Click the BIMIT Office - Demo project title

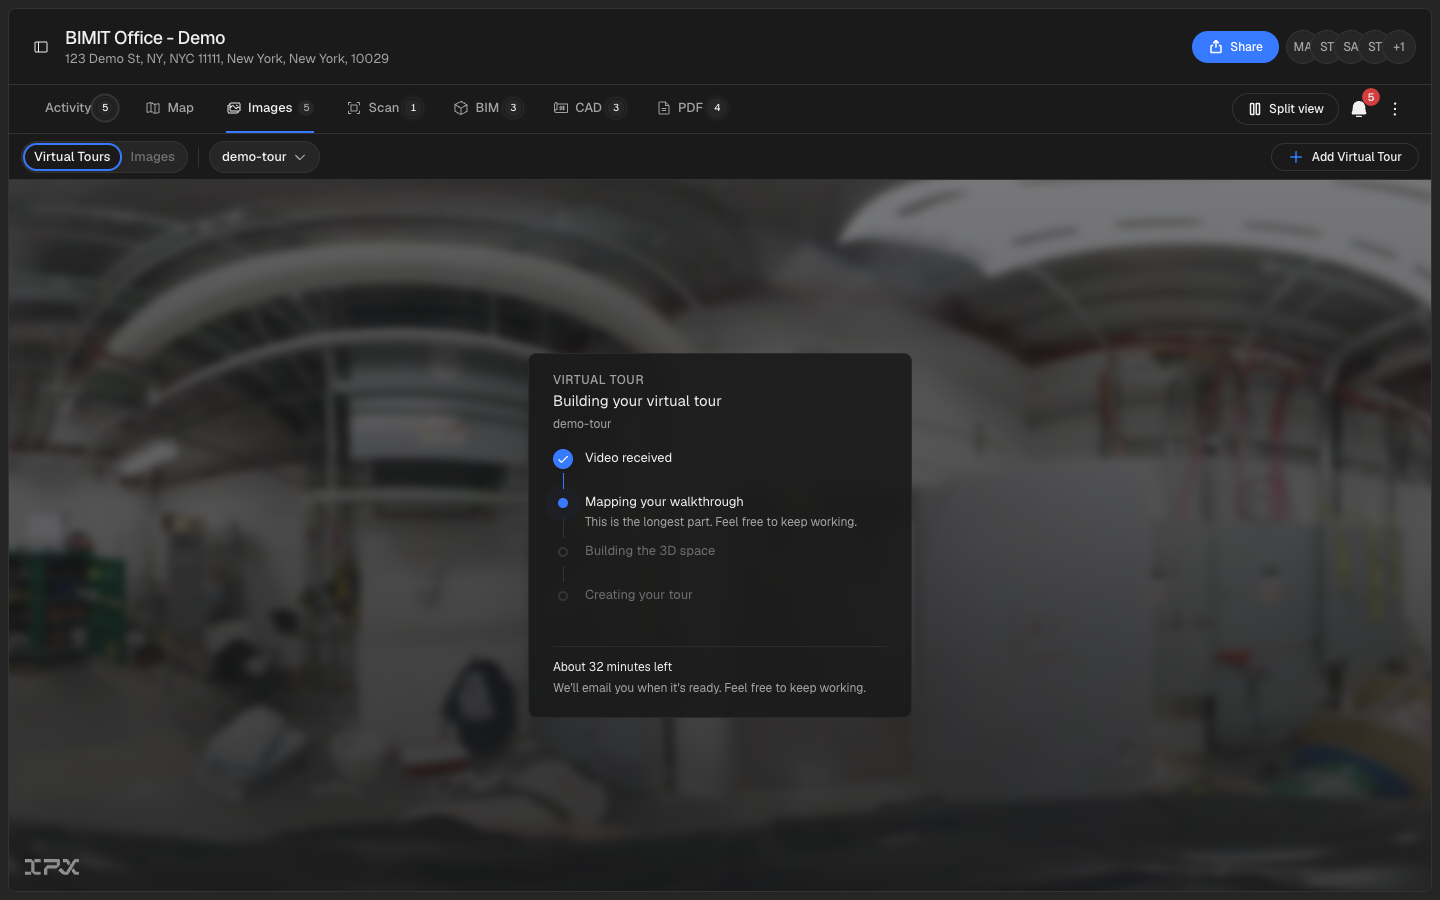tap(145, 38)
